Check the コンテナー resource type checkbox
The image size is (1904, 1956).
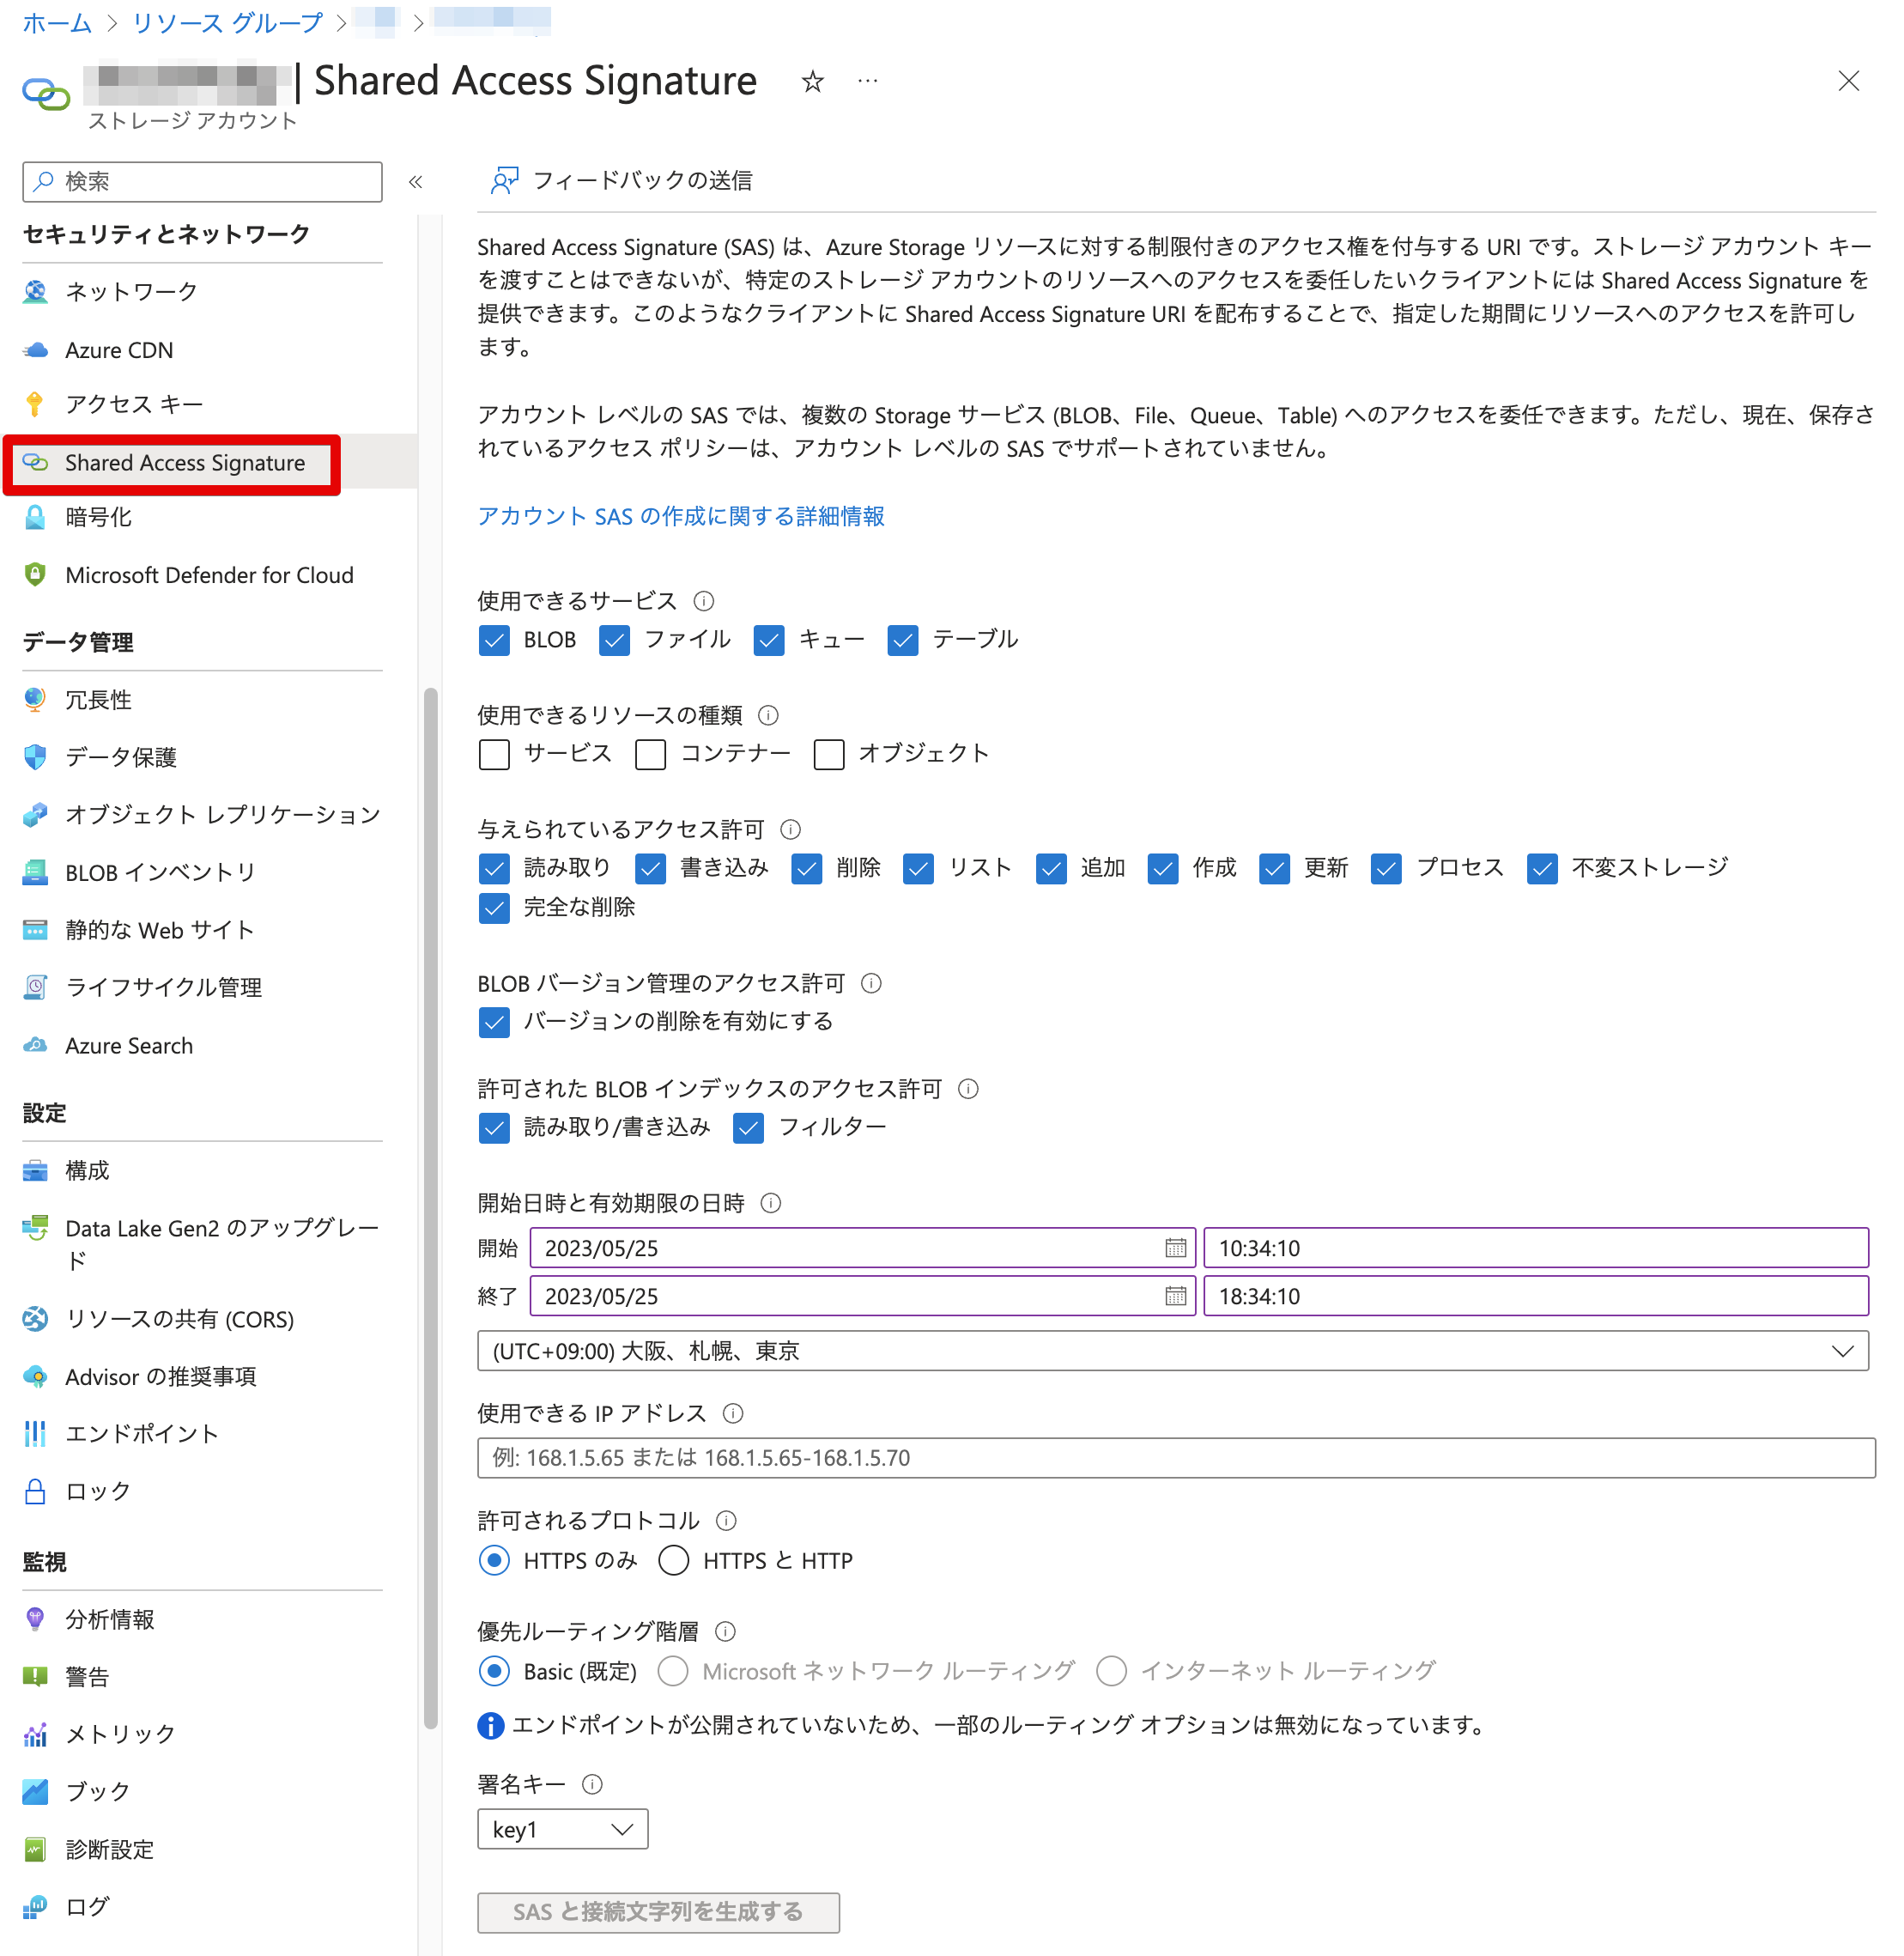(x=650, y=754)
